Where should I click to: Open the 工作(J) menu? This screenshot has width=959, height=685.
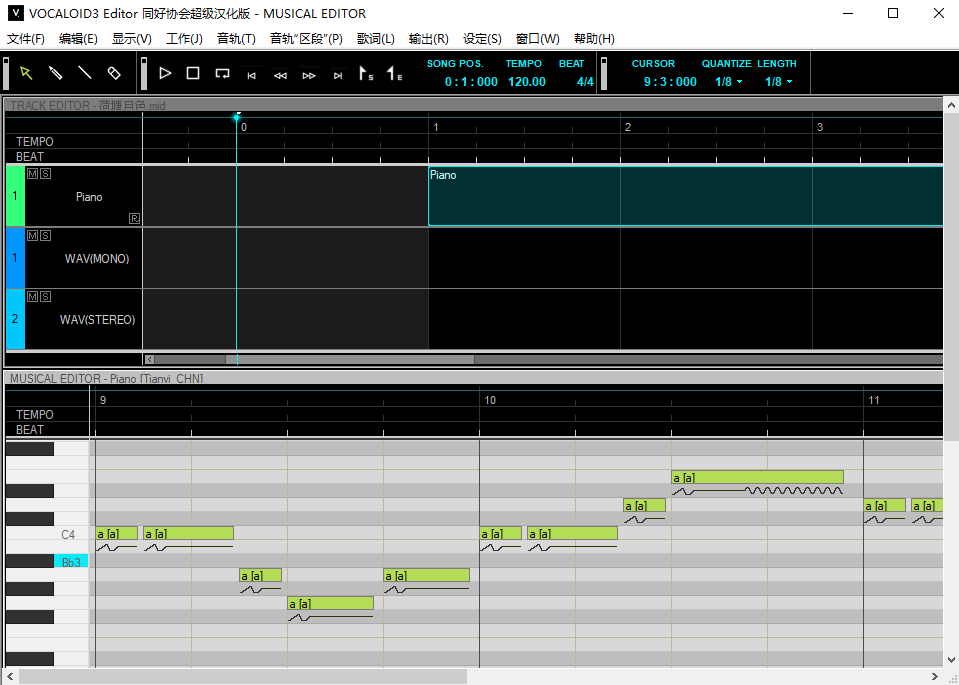click(184, 39)
